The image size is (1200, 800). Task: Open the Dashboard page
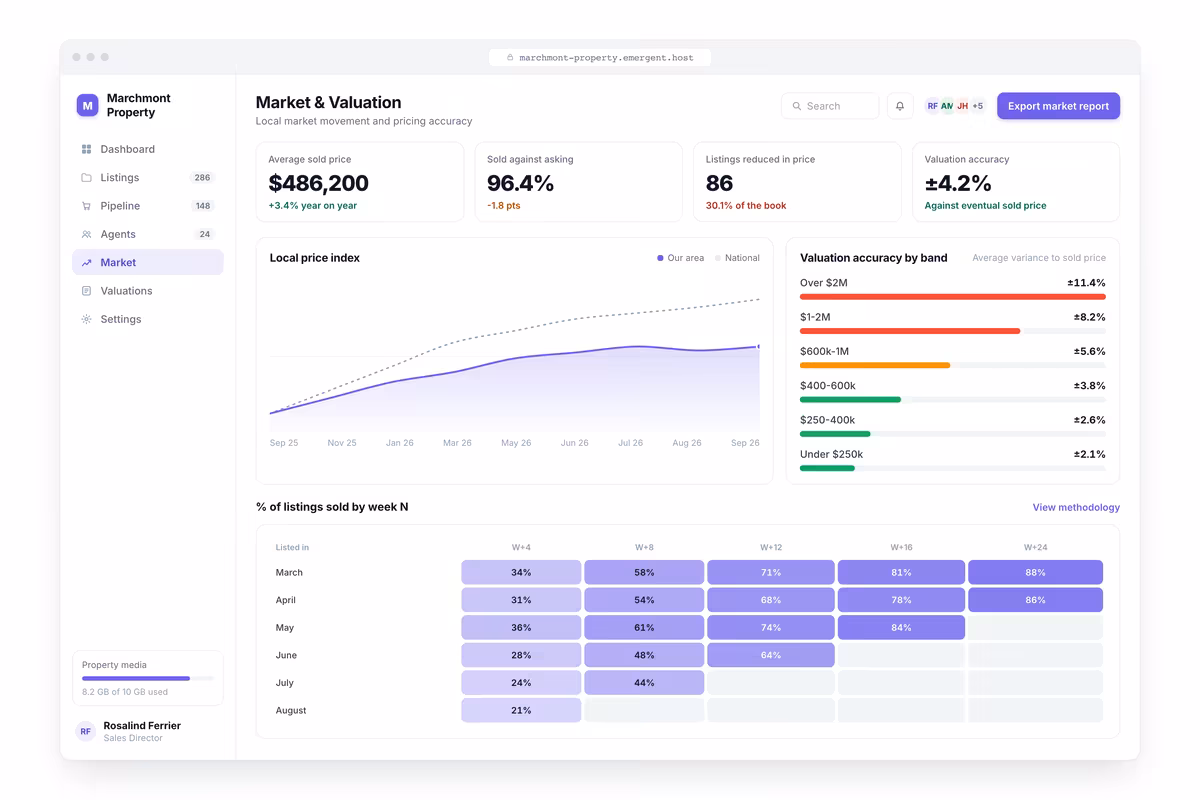[x=148, y=149]
